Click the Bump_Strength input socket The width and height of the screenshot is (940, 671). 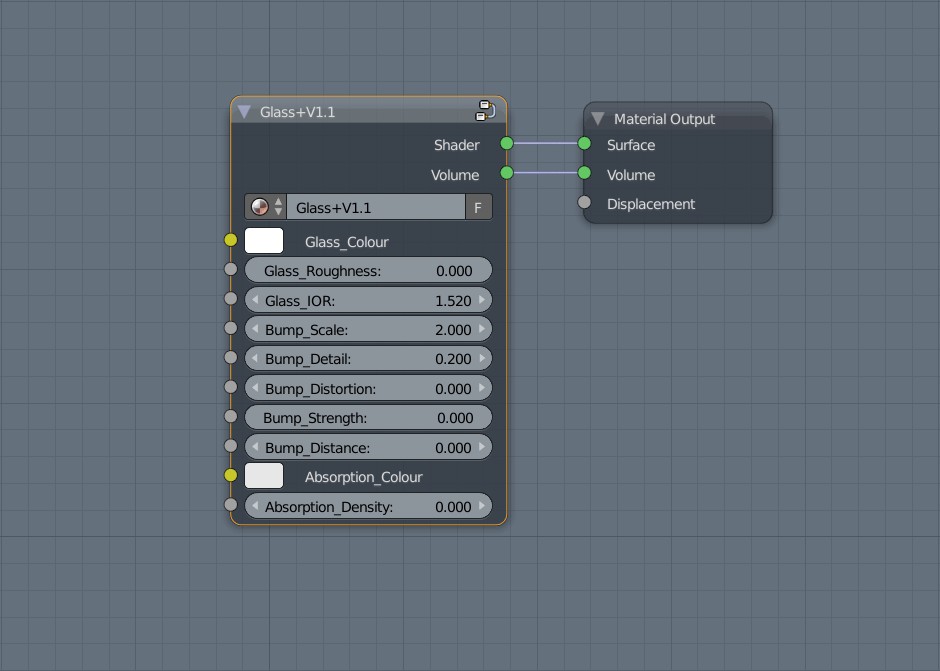click(231, 417)
